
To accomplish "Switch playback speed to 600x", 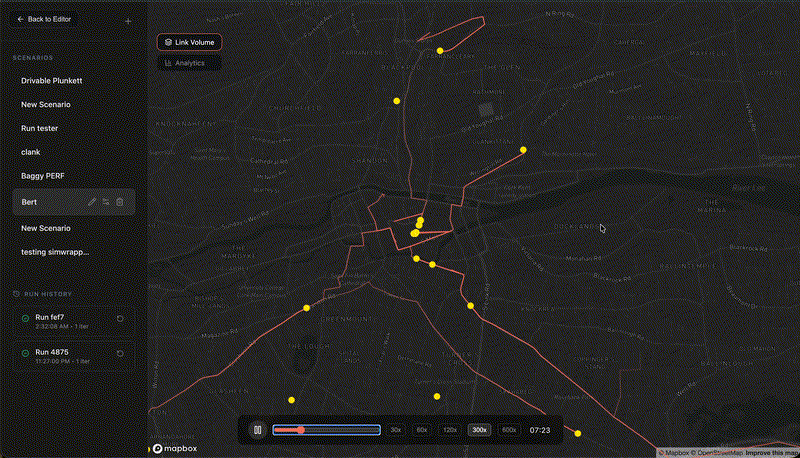I will click(x=509, y=430).
